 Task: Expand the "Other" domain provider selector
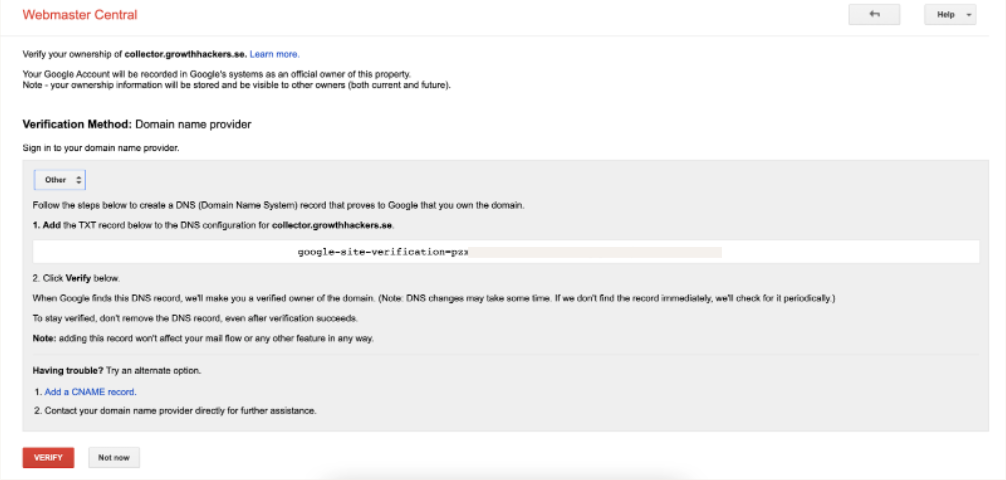[61, 180]
